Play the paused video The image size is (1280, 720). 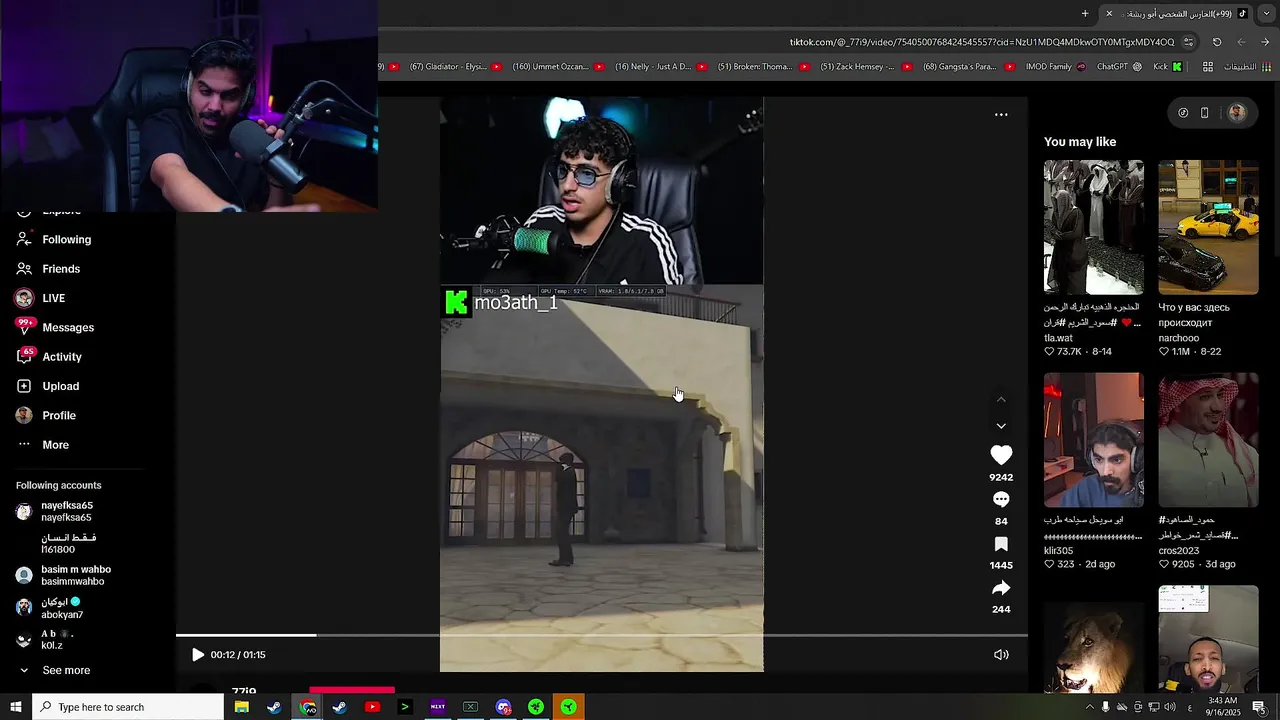197,655
